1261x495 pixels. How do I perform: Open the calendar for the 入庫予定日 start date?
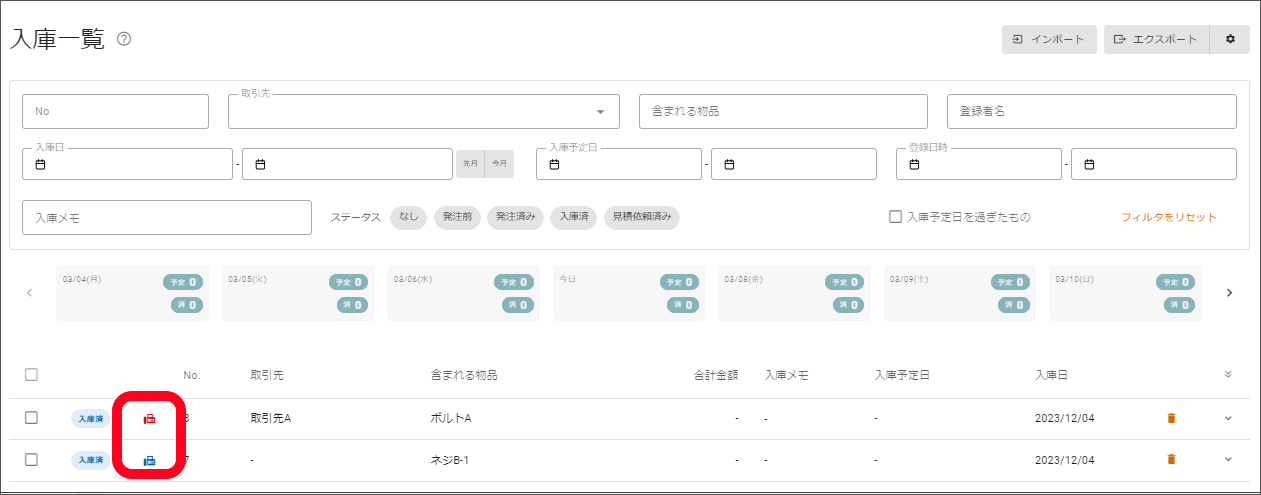(x=555, y=164)
